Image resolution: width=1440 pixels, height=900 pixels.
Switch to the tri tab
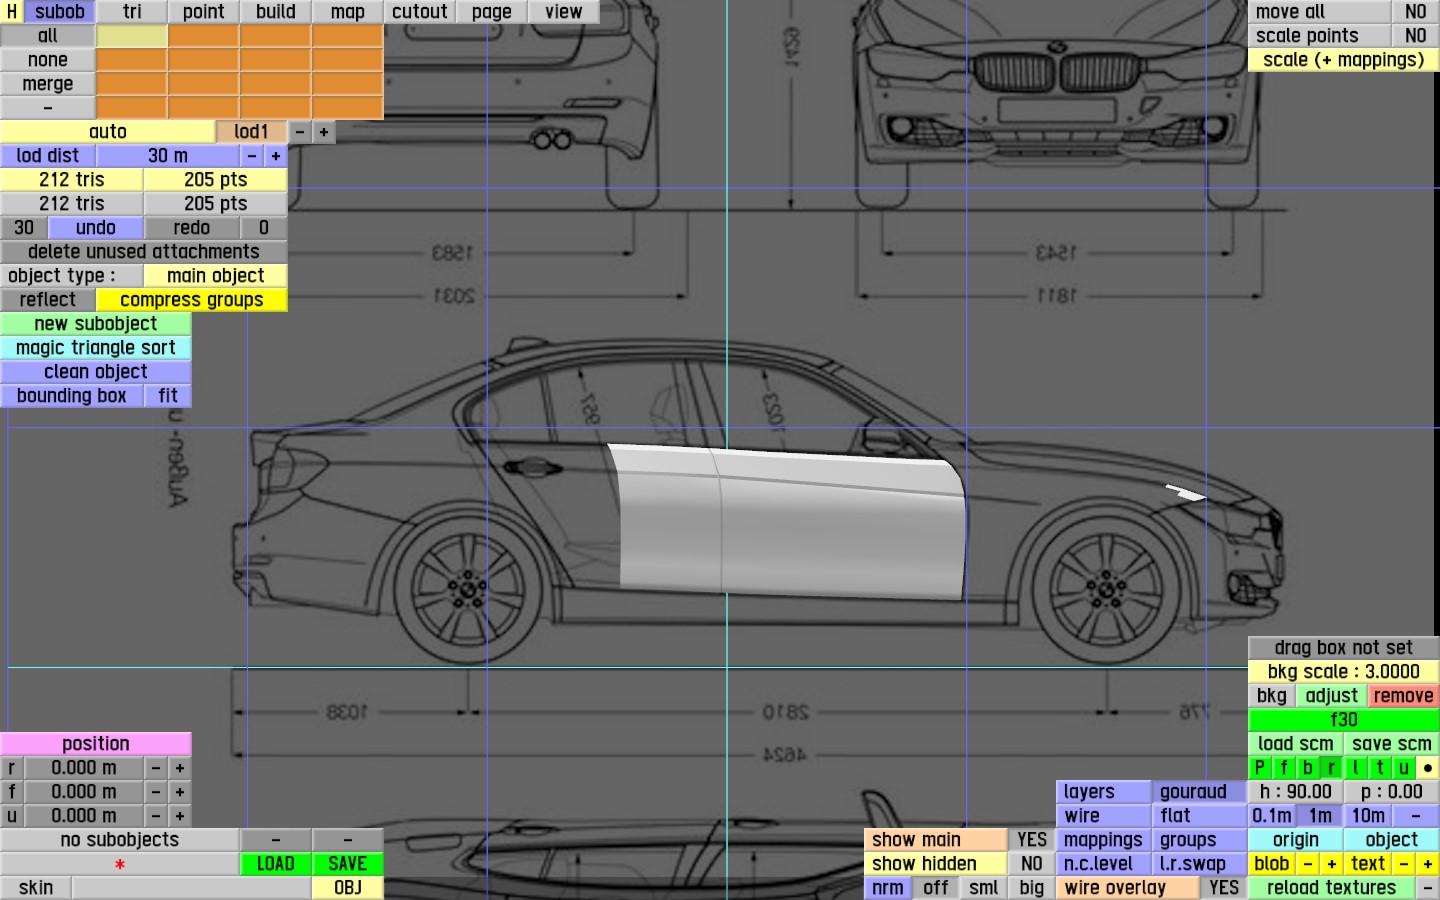[132, 12]
